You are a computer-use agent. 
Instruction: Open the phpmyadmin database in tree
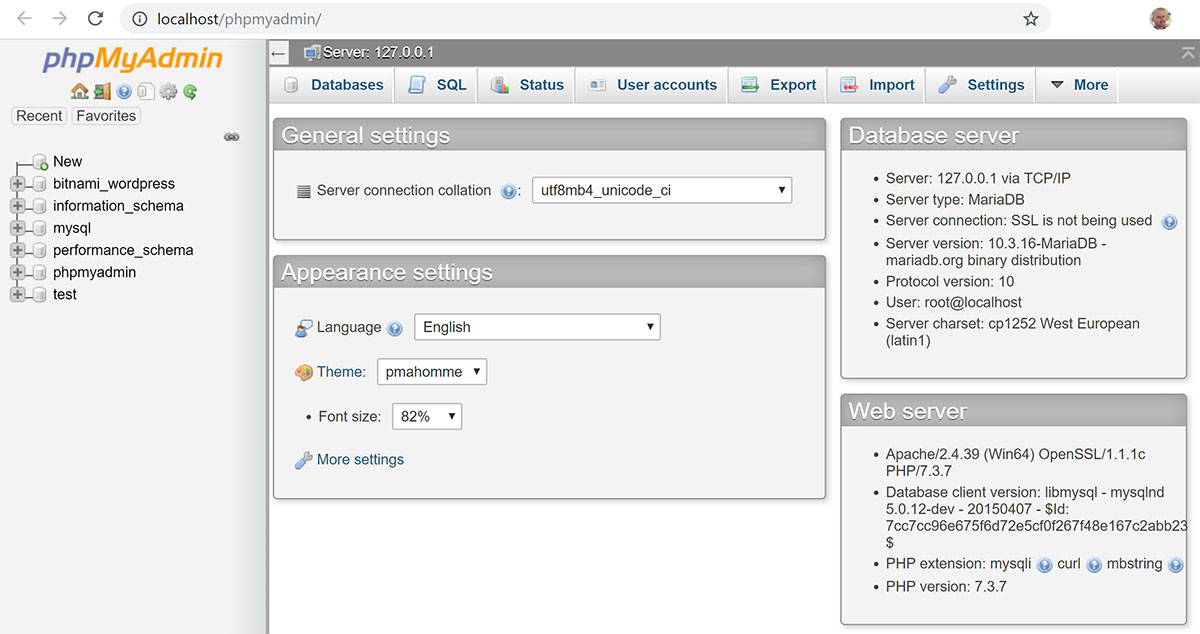tap(94, 272)
